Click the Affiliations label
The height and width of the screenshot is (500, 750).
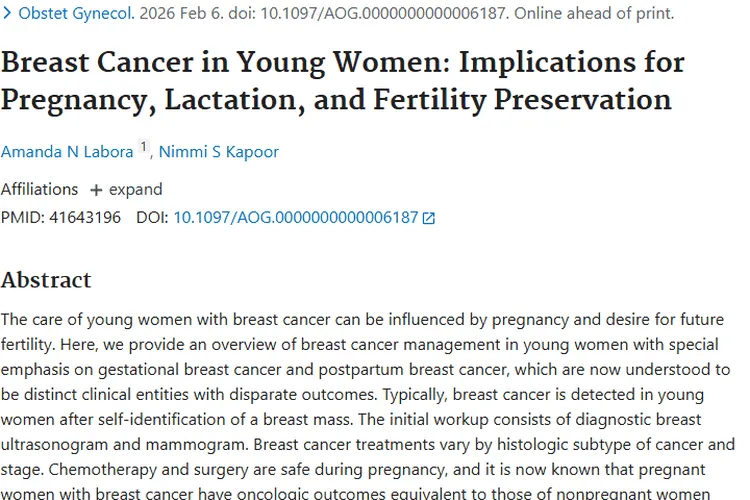pyautogui.click(x=39, y=189)
